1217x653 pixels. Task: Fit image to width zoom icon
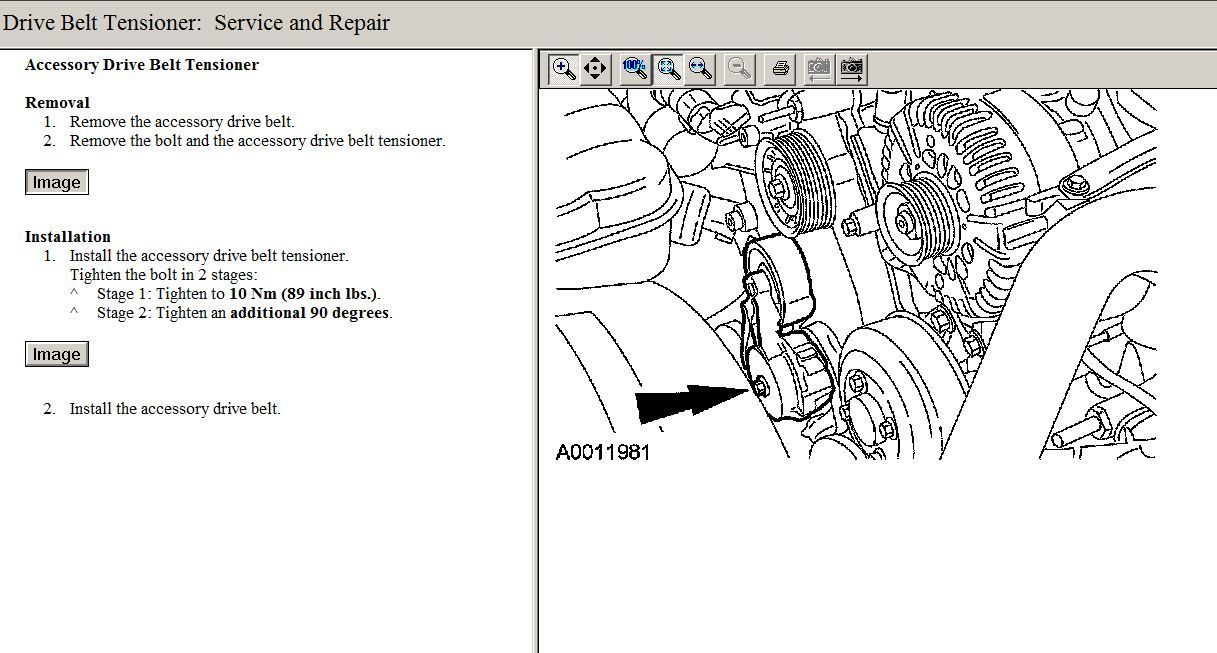click(x=700, y=69)
